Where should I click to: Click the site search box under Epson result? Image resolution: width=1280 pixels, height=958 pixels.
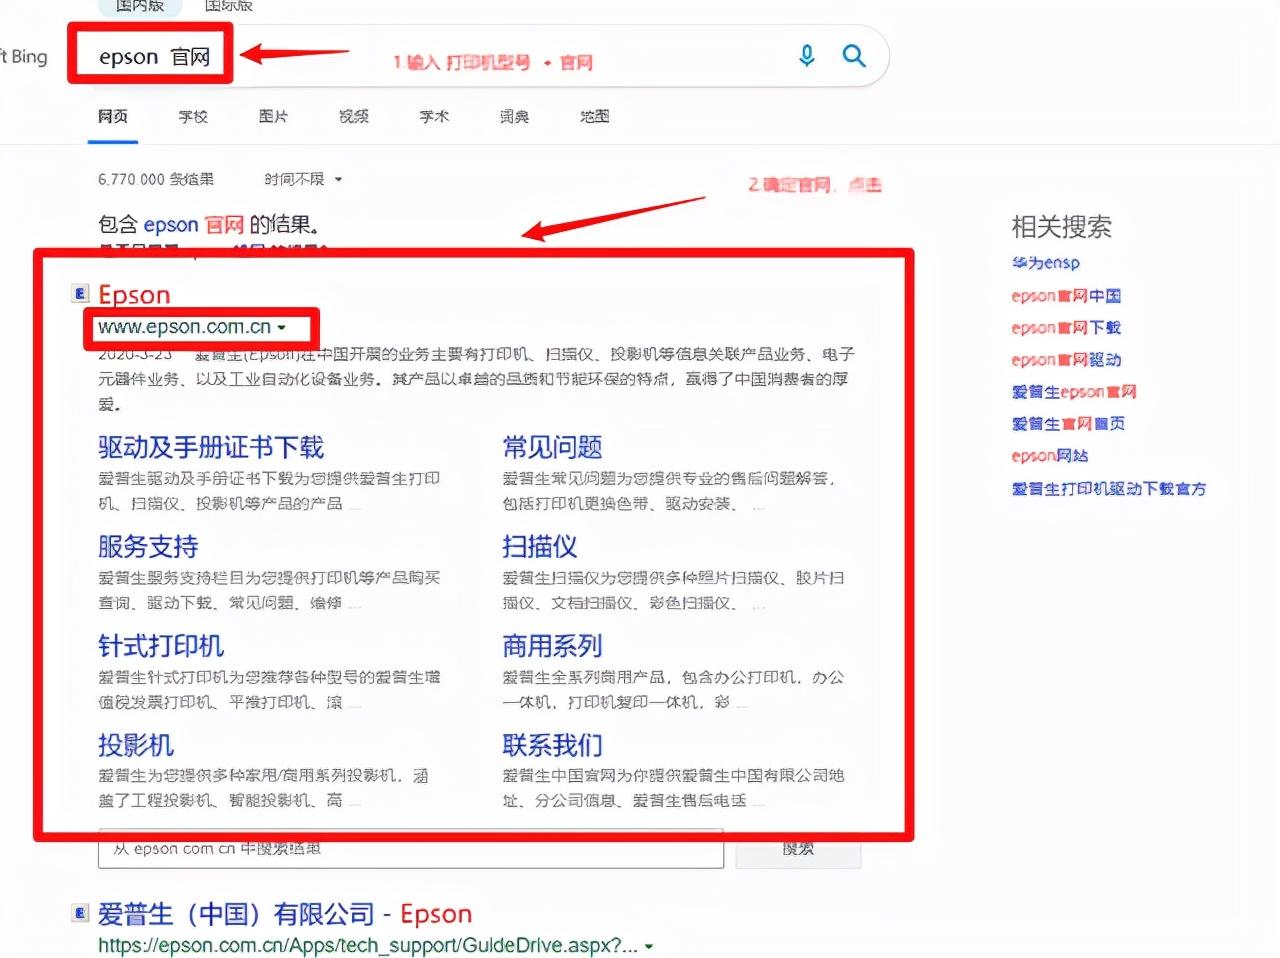pos(411,849)
